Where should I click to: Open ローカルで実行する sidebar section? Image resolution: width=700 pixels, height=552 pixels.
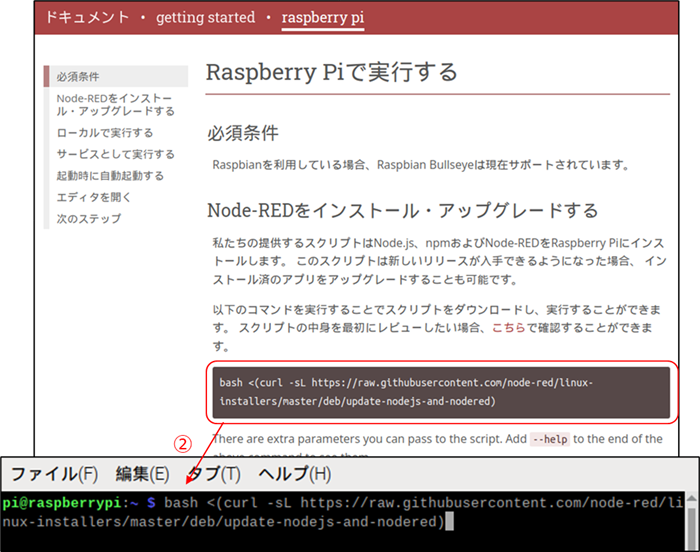point(105,133)
